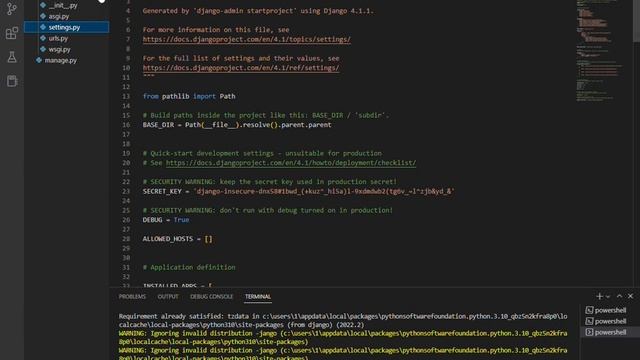The height and width of the screenshot is (360, 640).
Task: Click the Python file icon beside manage.py
Action: [39, 60]
